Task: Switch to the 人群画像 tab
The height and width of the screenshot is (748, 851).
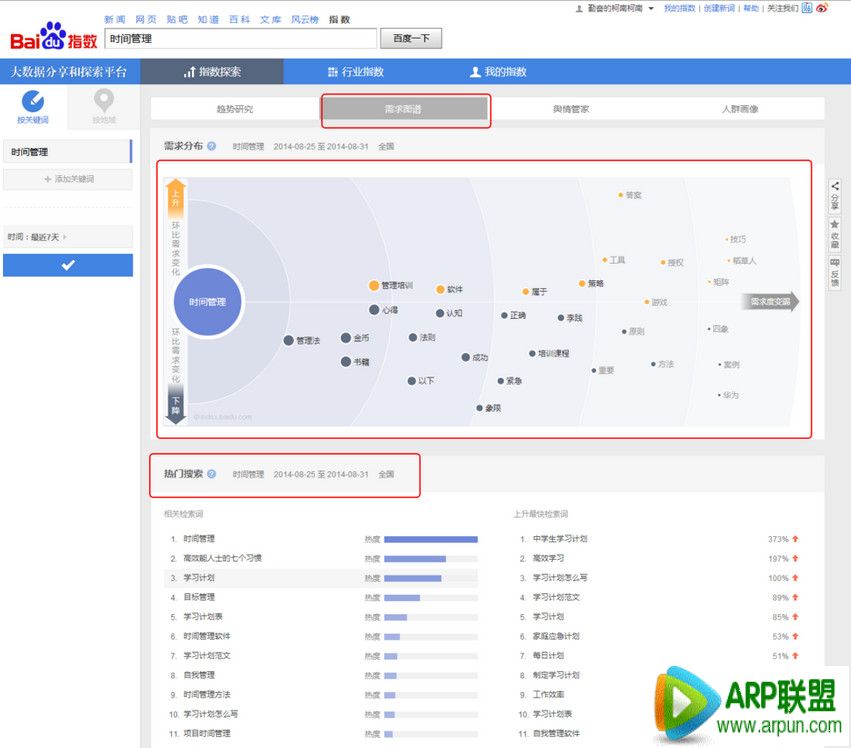Action: click(740, 109)
